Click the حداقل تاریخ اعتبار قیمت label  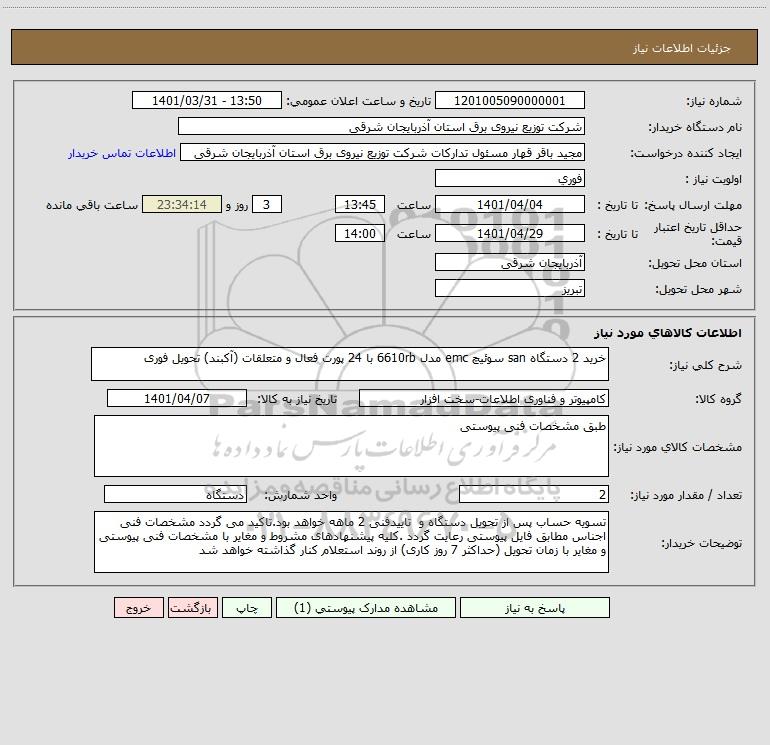[x=697, y=234]
